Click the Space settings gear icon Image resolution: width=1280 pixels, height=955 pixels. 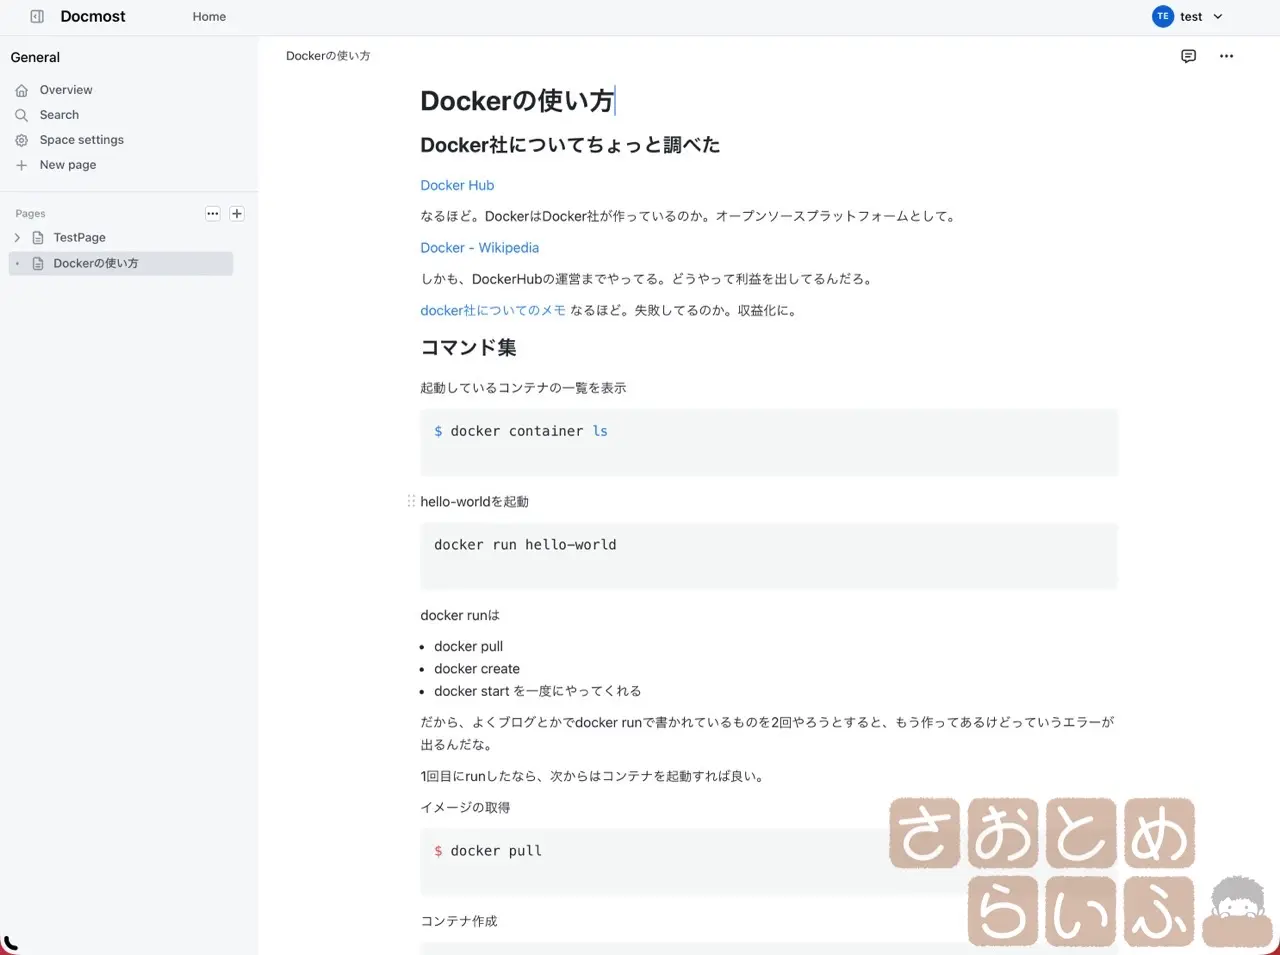(21, 140)
